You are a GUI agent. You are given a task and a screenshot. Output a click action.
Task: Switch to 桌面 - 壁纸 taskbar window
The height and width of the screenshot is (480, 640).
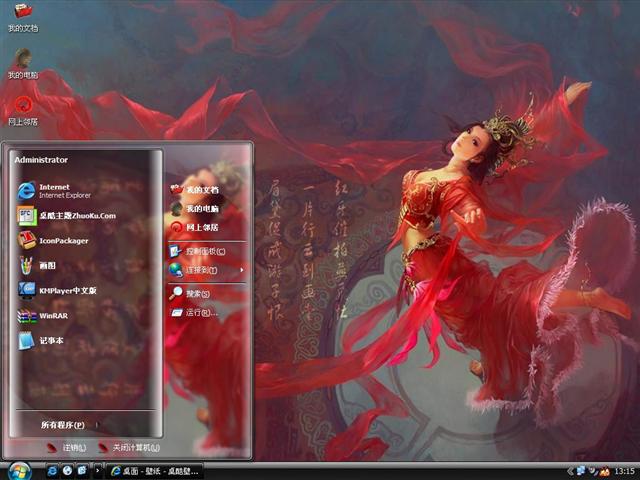click(154, 471)
